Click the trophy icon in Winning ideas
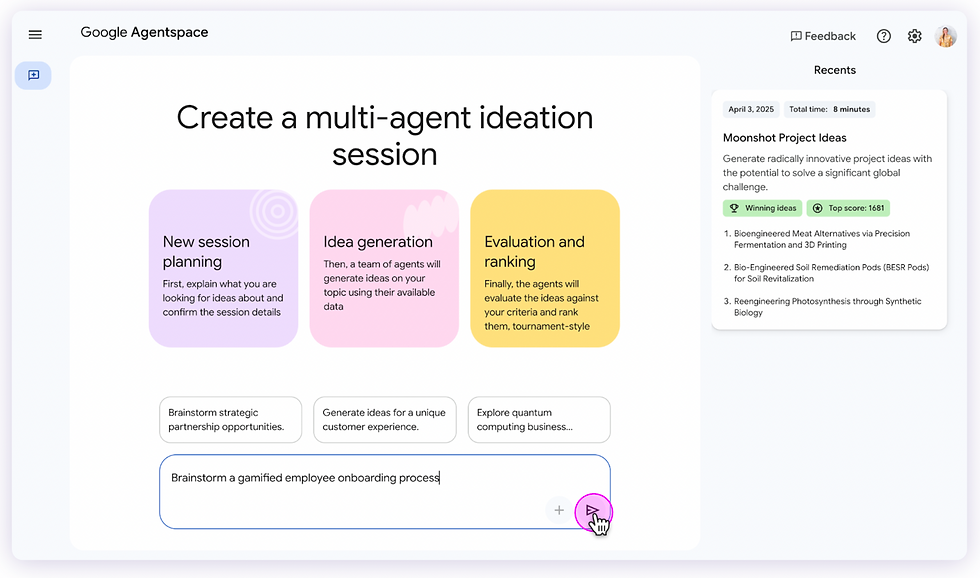The image size is (980, 578). pyautogui.click(x=734, y=208)
